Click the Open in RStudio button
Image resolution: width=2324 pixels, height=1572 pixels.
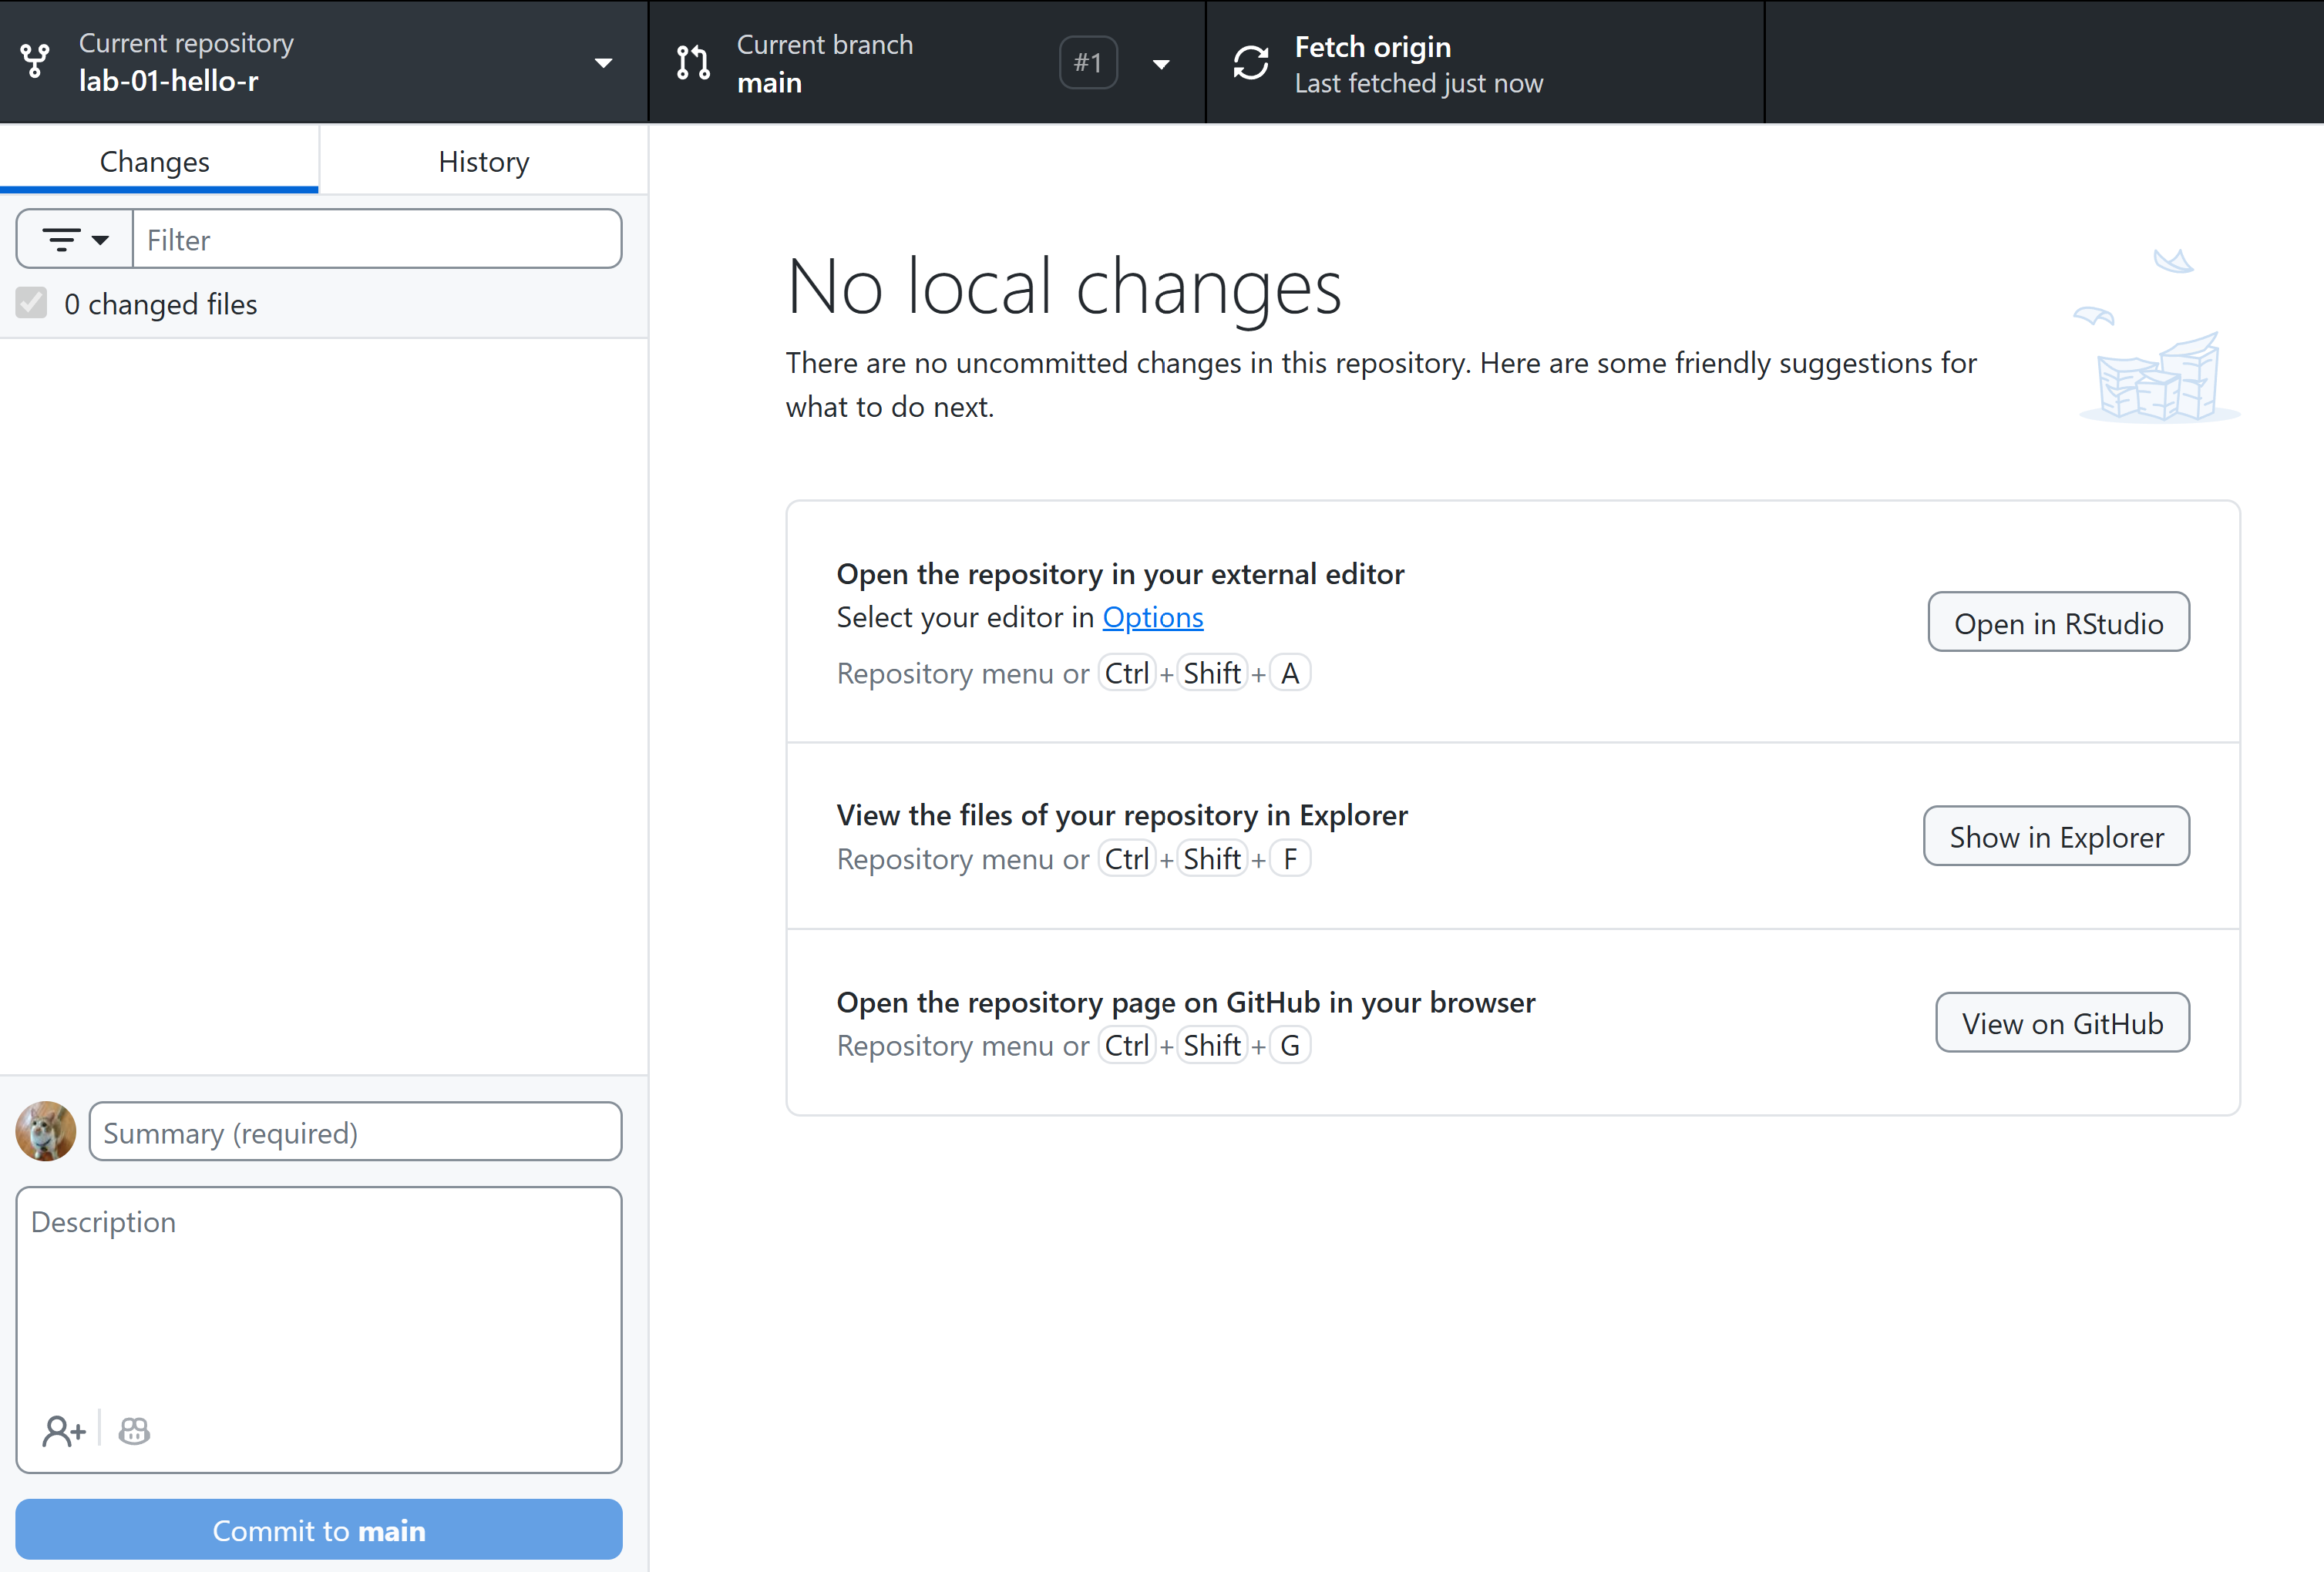(x=2058, y=623)
